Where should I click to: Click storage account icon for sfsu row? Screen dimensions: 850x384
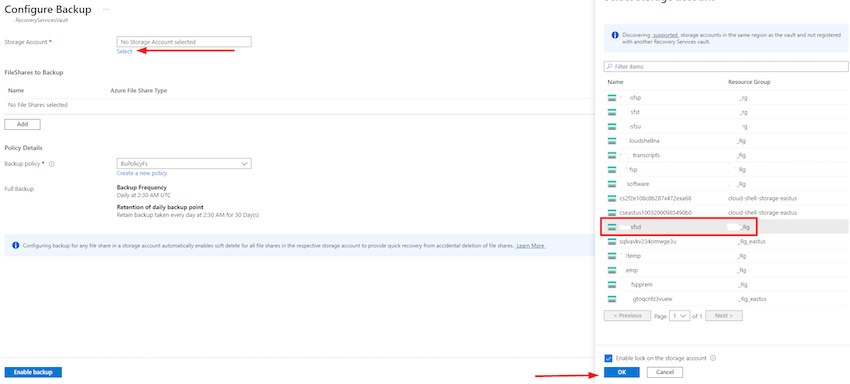click(612, 126)
